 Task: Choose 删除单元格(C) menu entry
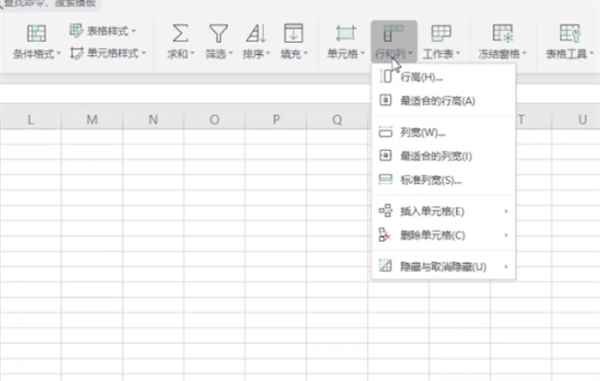point(443,235)
